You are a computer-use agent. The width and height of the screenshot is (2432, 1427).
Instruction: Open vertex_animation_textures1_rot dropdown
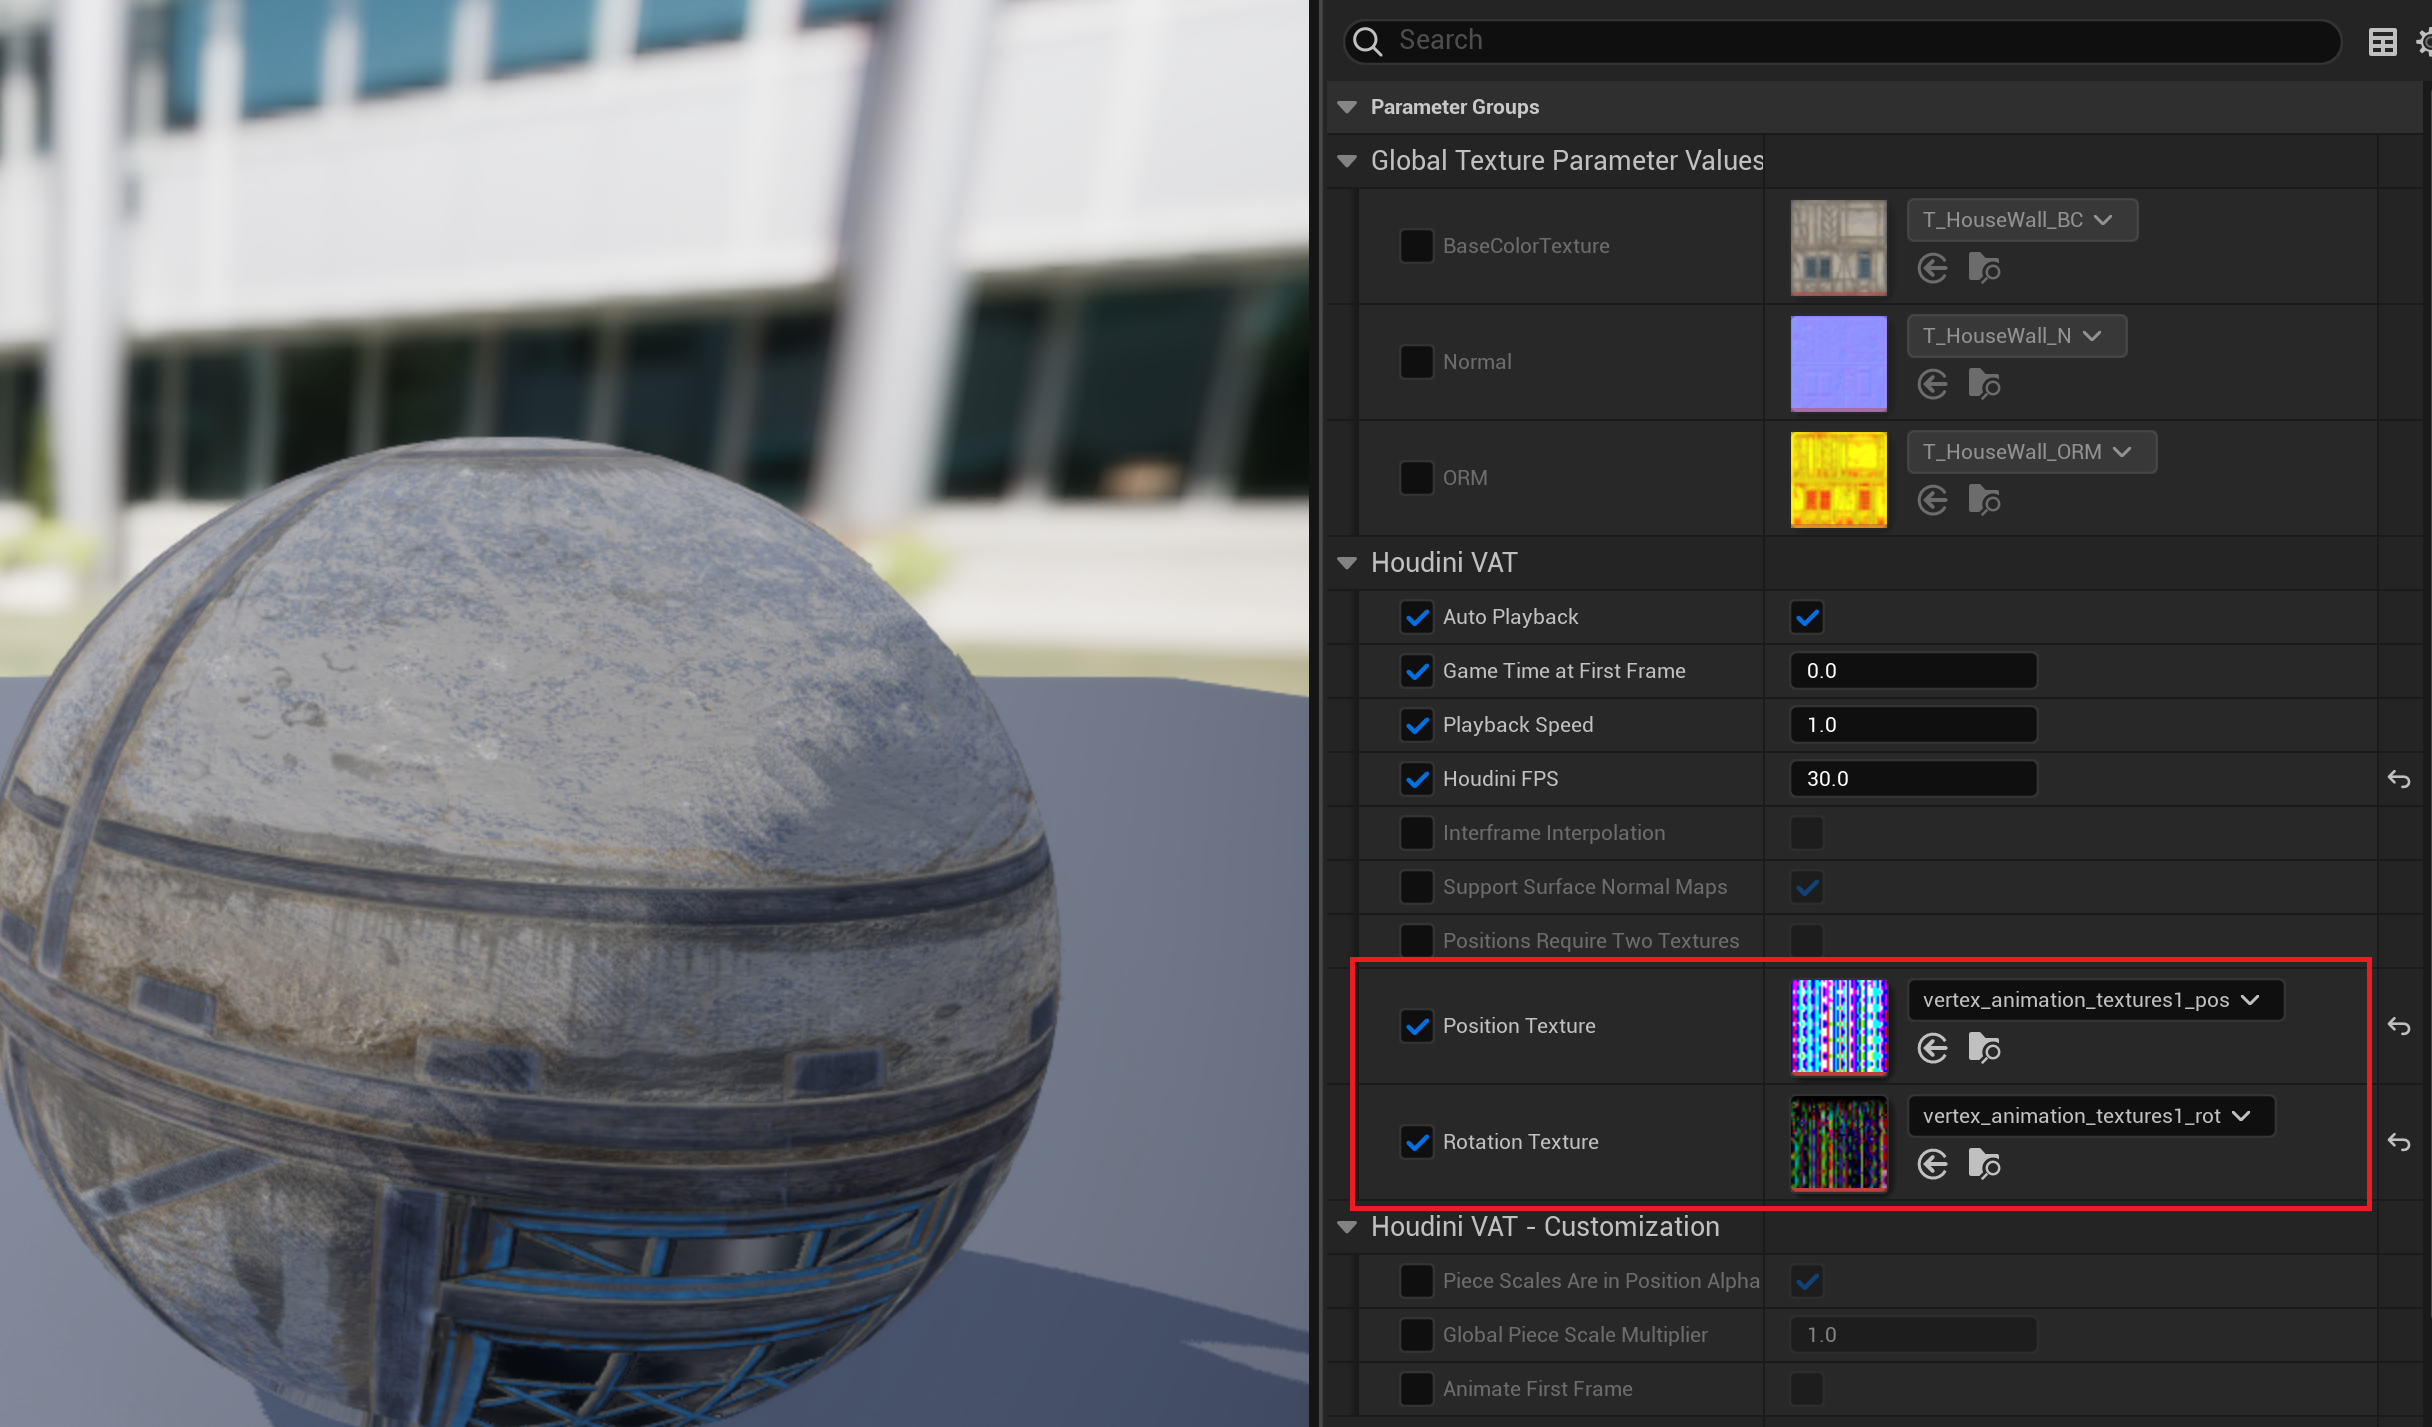[x=2092, y=1116]
